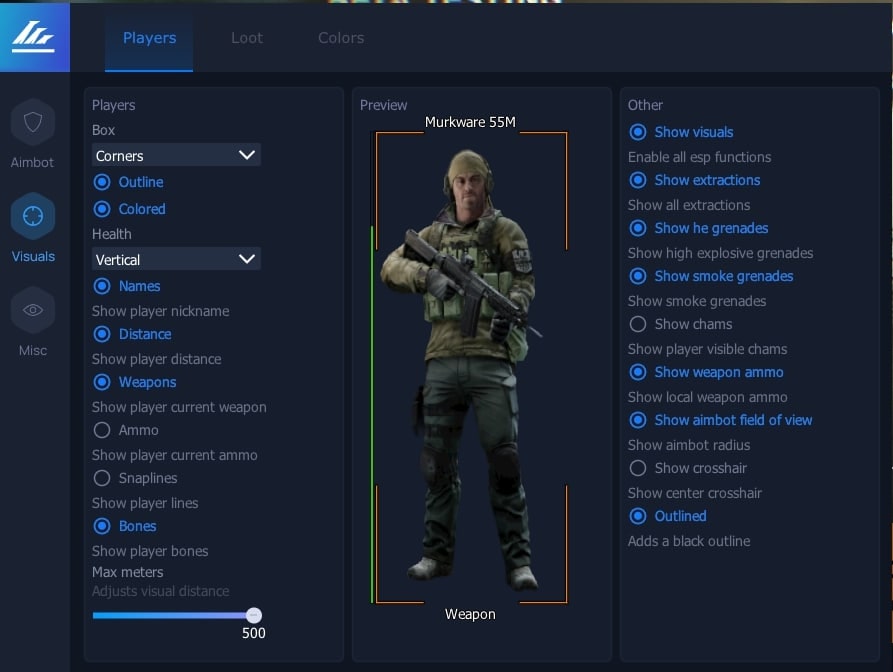Open the Aimbot section shield icon

(33, 123)
